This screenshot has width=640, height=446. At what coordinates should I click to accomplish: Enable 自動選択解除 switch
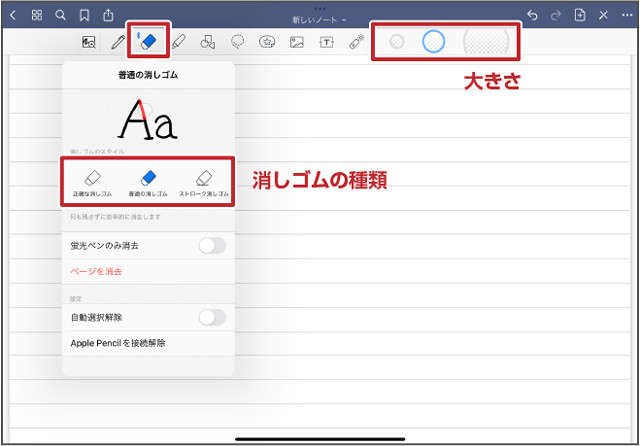tap(211, 317)
